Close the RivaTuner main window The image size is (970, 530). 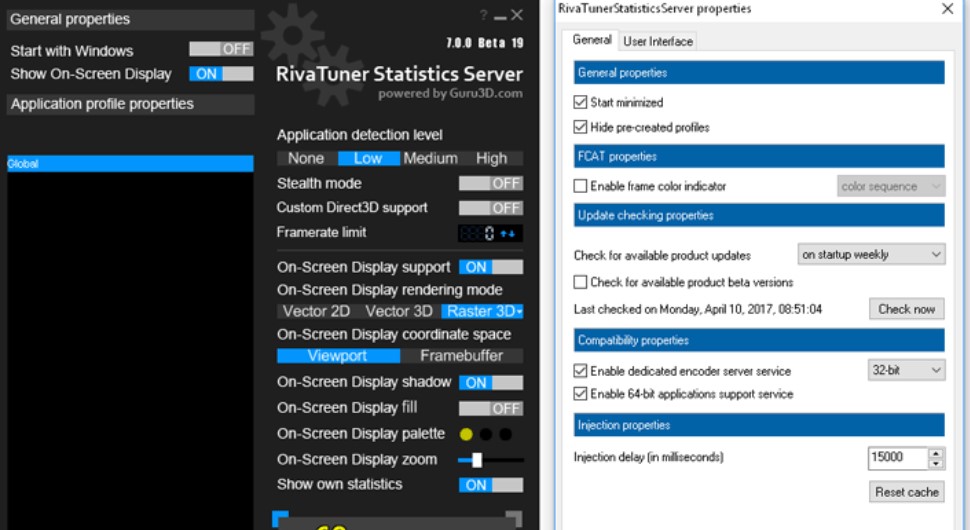pos(516,15)
